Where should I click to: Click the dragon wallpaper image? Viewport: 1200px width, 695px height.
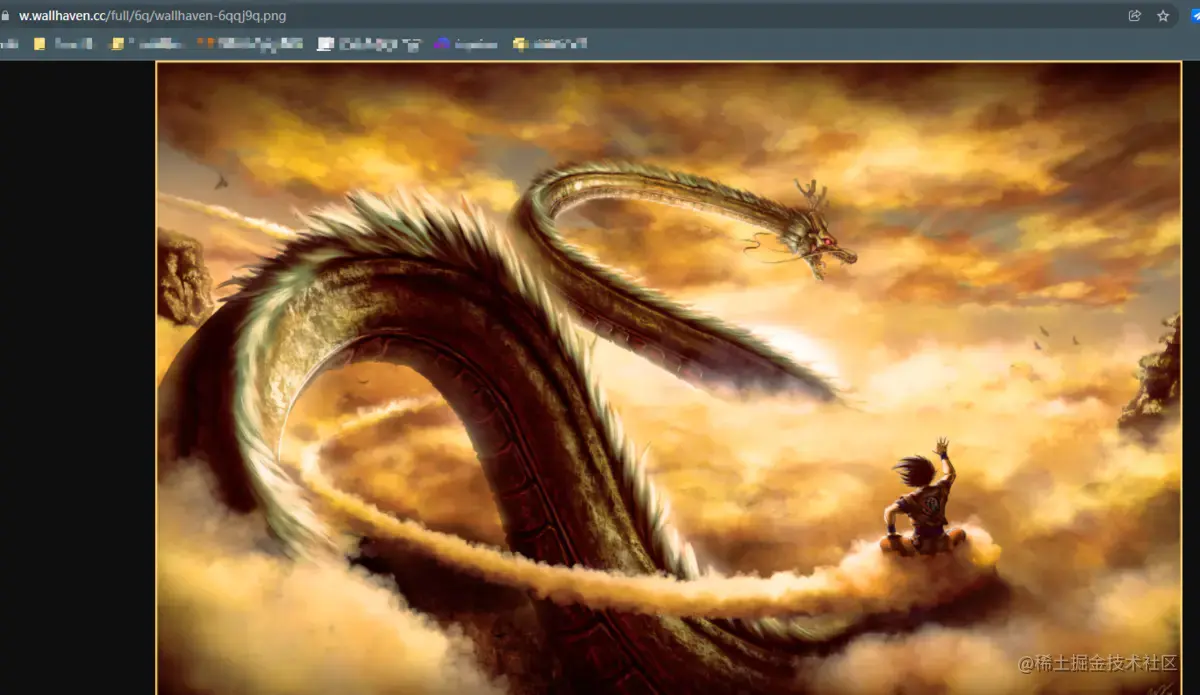pyautogui.click(x=669, y=378)
